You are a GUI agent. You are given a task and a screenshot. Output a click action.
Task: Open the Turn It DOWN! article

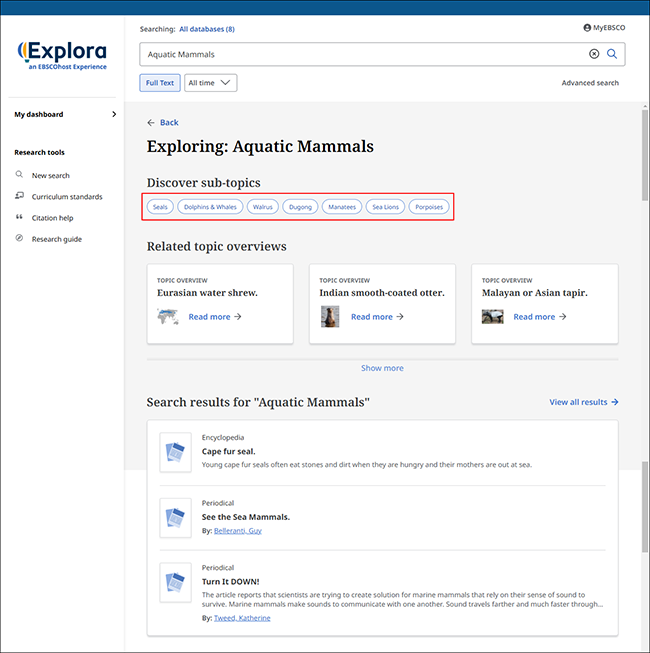(230, 582)
